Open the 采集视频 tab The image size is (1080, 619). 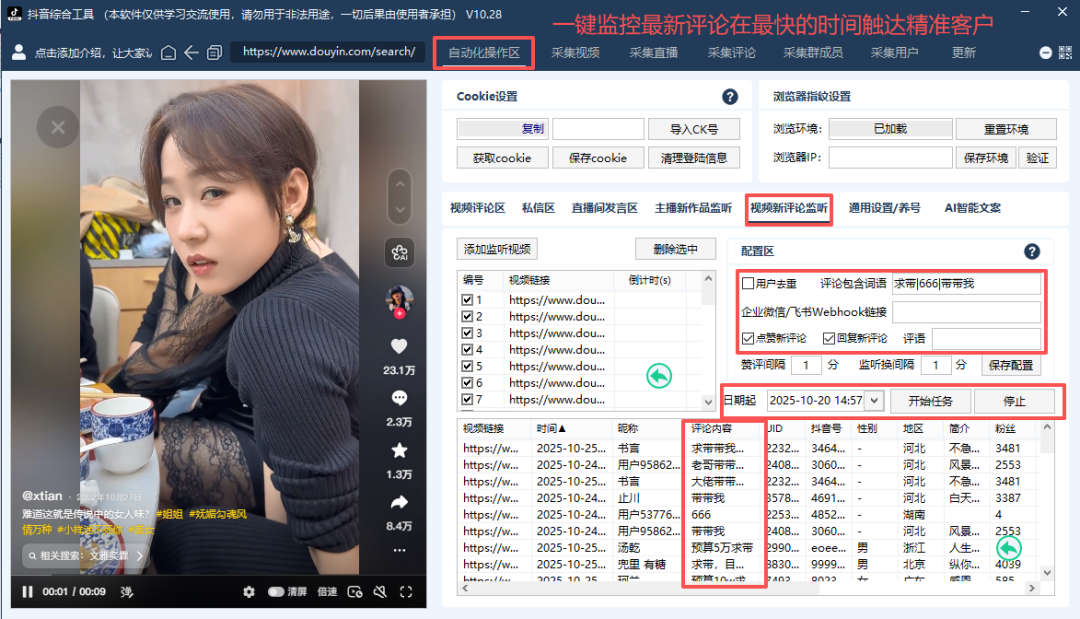575,53
